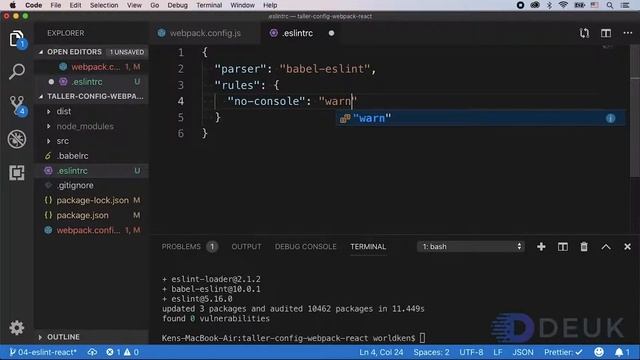Open the Wi-Fi status menu

click(x=563, y=5)
